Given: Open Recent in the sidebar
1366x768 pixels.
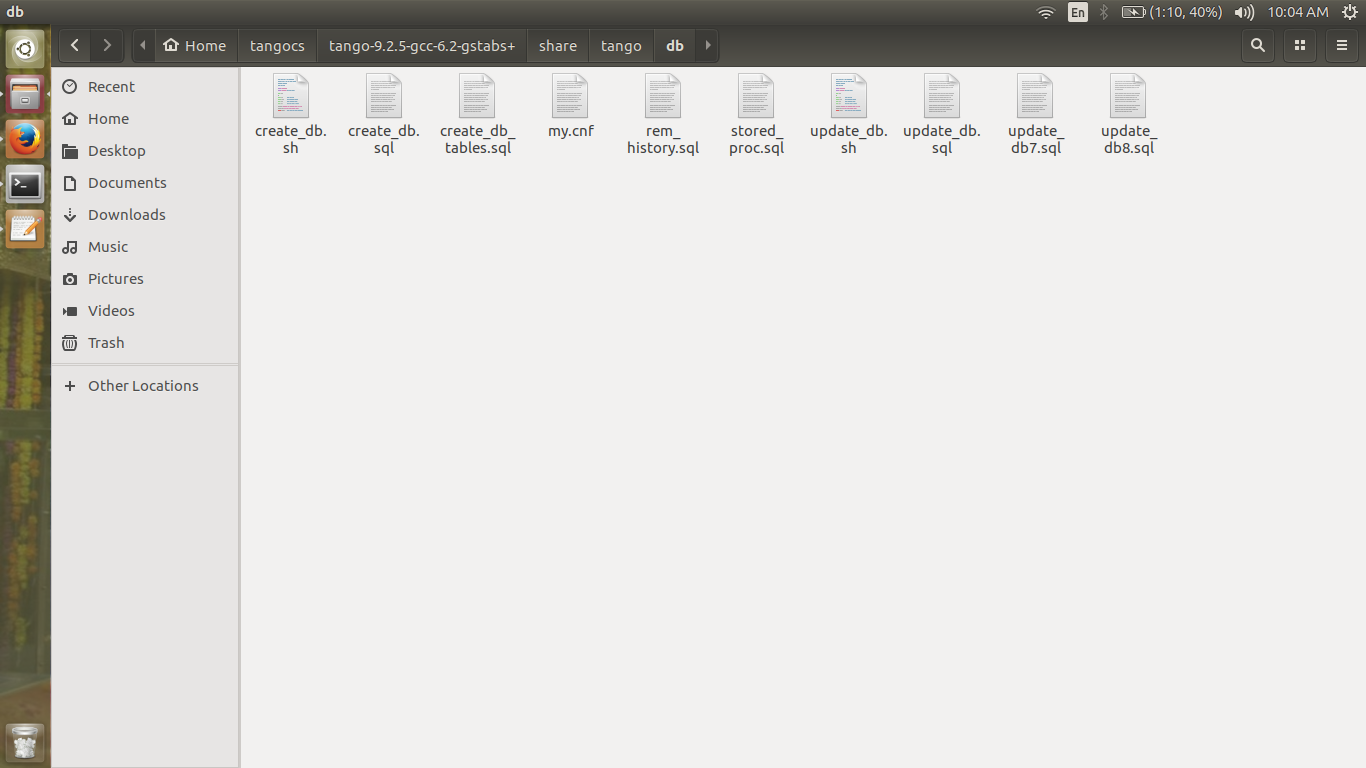Looking at the screenshot, I should click(x=145, y=87).
